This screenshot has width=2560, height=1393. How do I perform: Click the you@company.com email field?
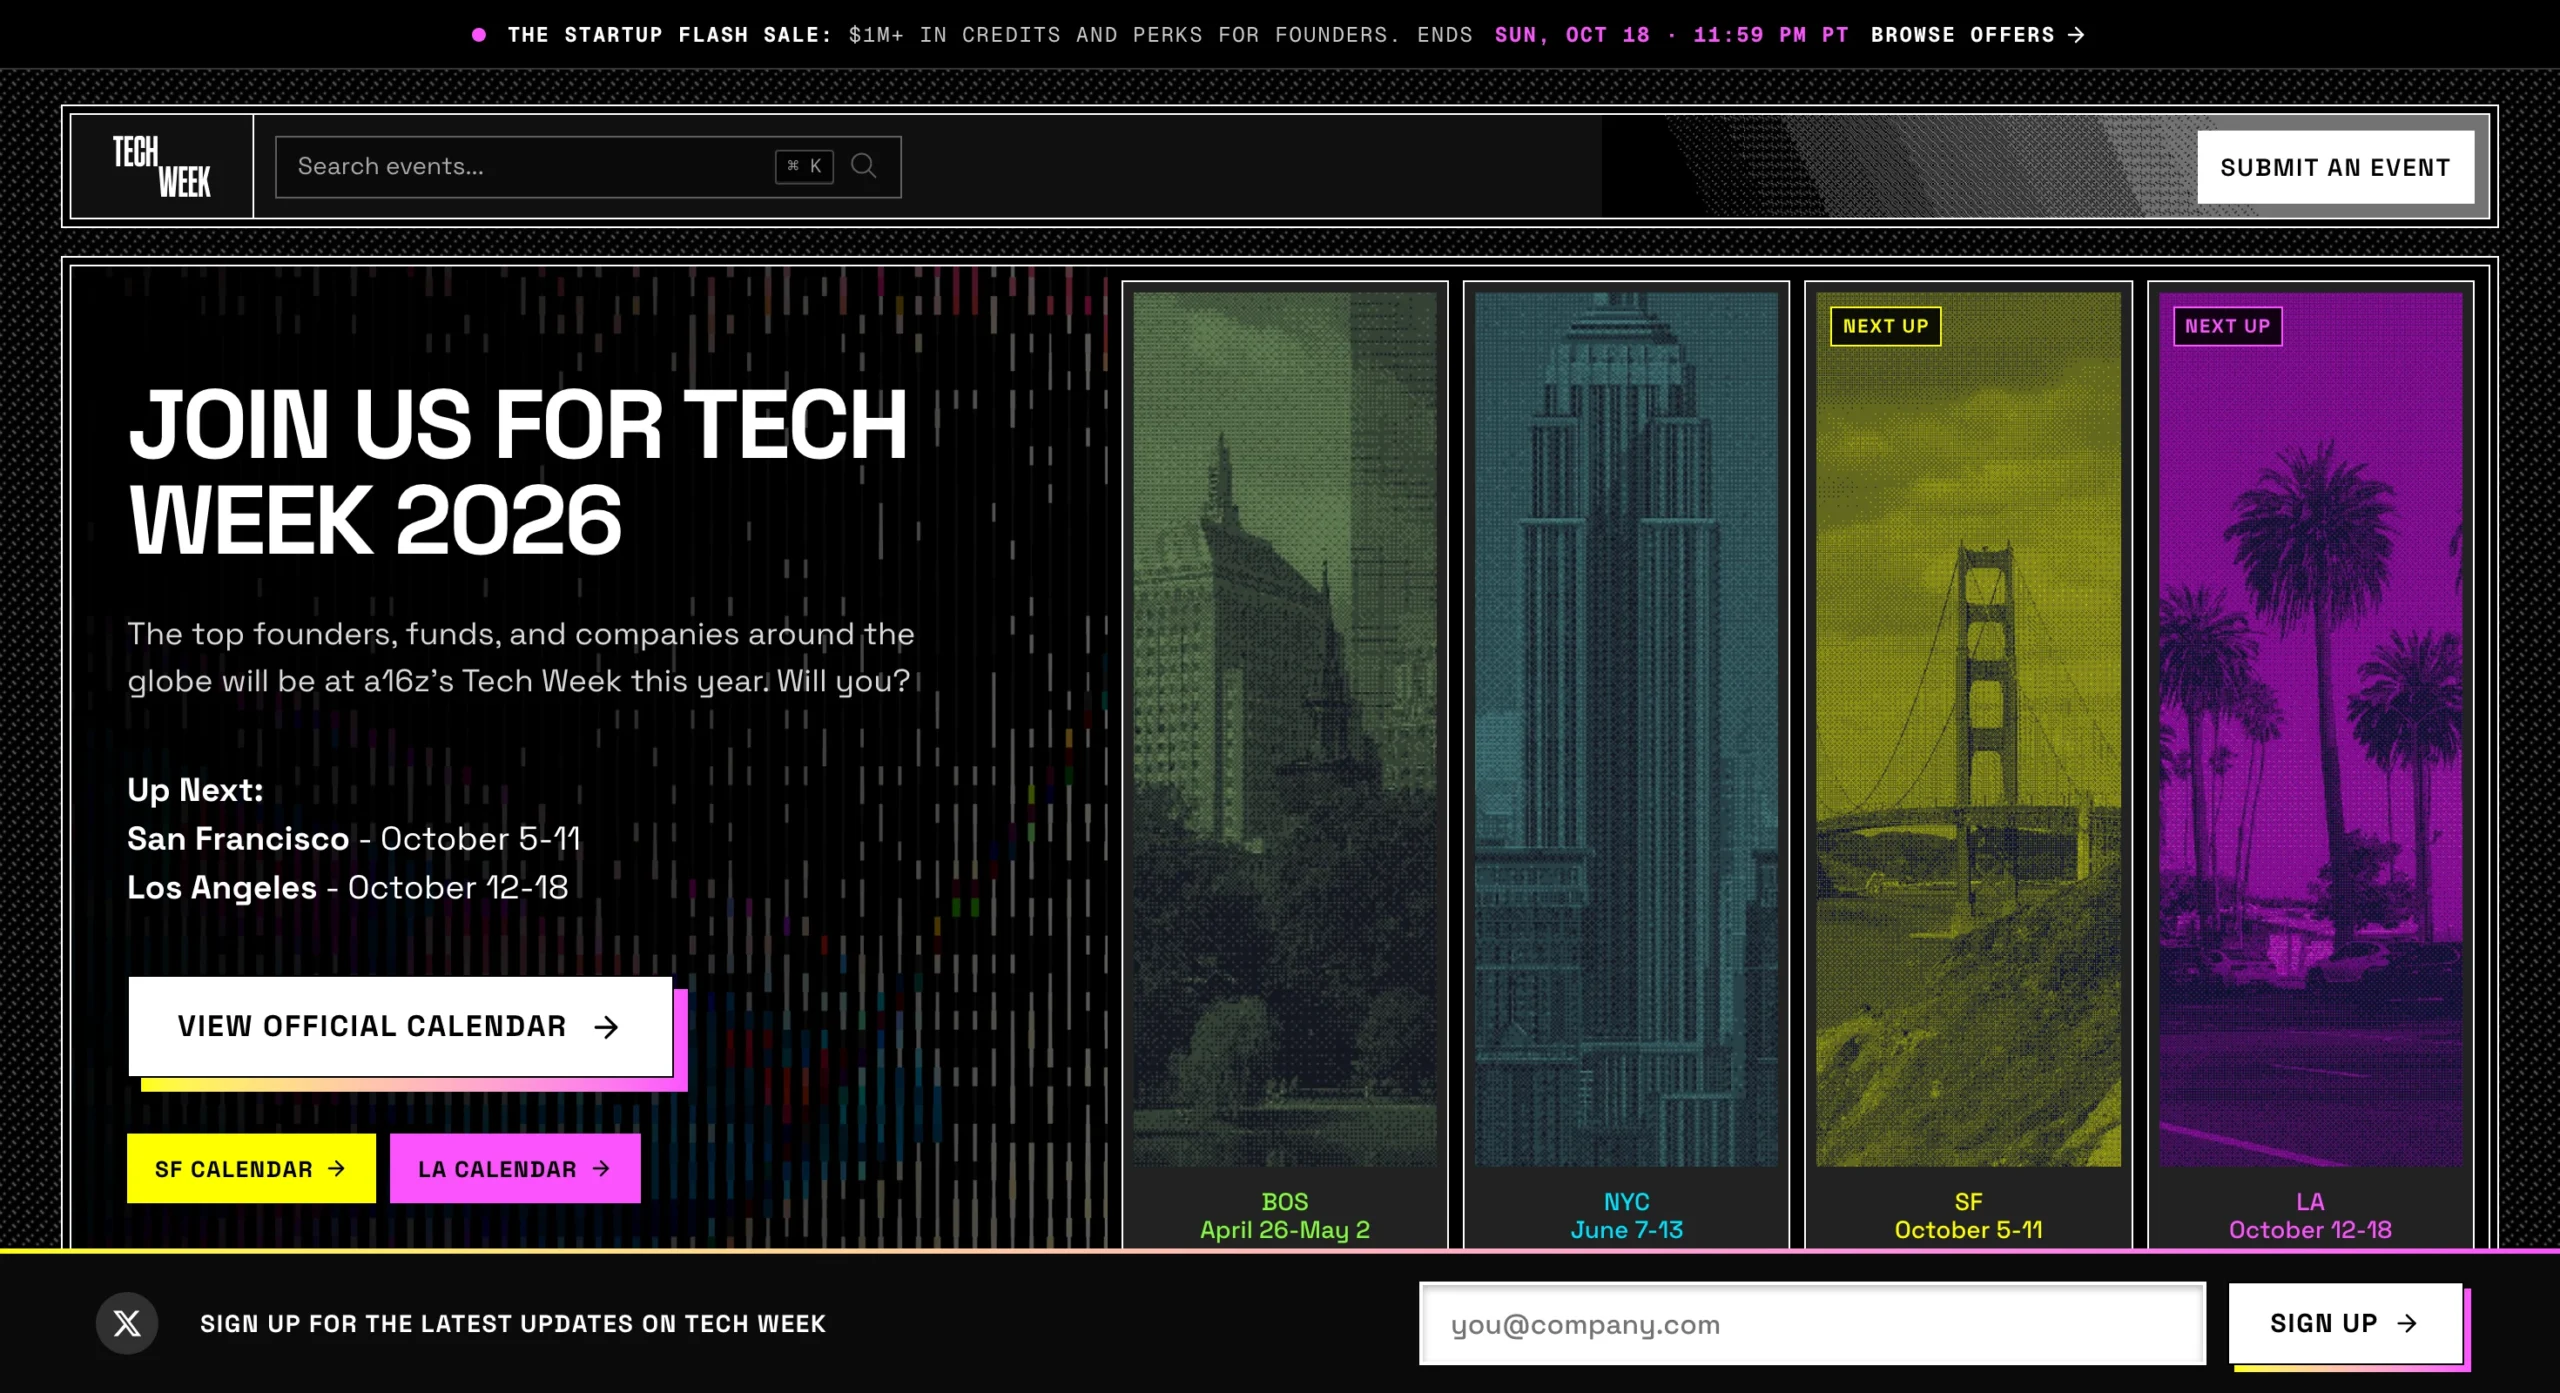1812,1324
